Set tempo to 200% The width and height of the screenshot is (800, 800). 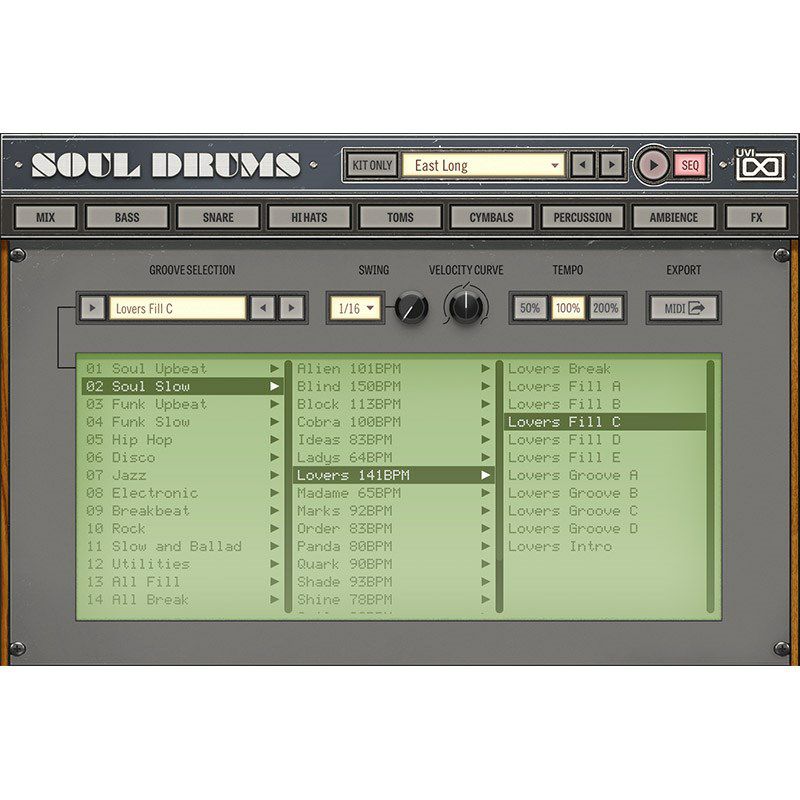[x=606, y=308]
